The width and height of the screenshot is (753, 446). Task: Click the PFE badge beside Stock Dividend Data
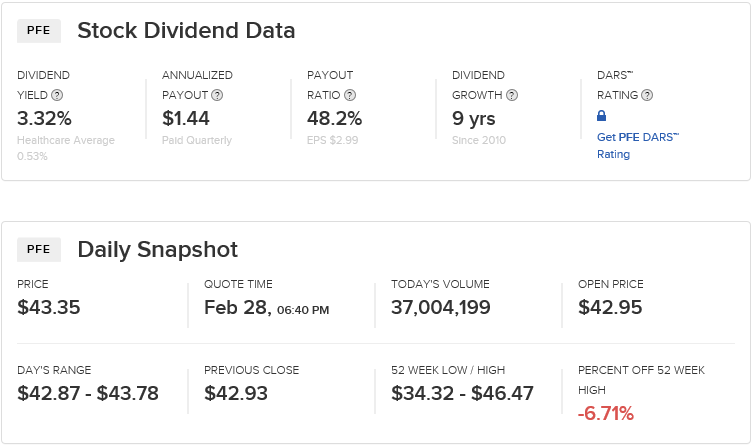tap(39, 31)
